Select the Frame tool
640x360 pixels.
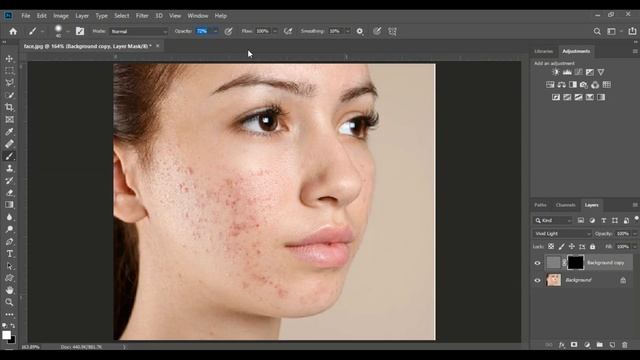coord(9,120)
